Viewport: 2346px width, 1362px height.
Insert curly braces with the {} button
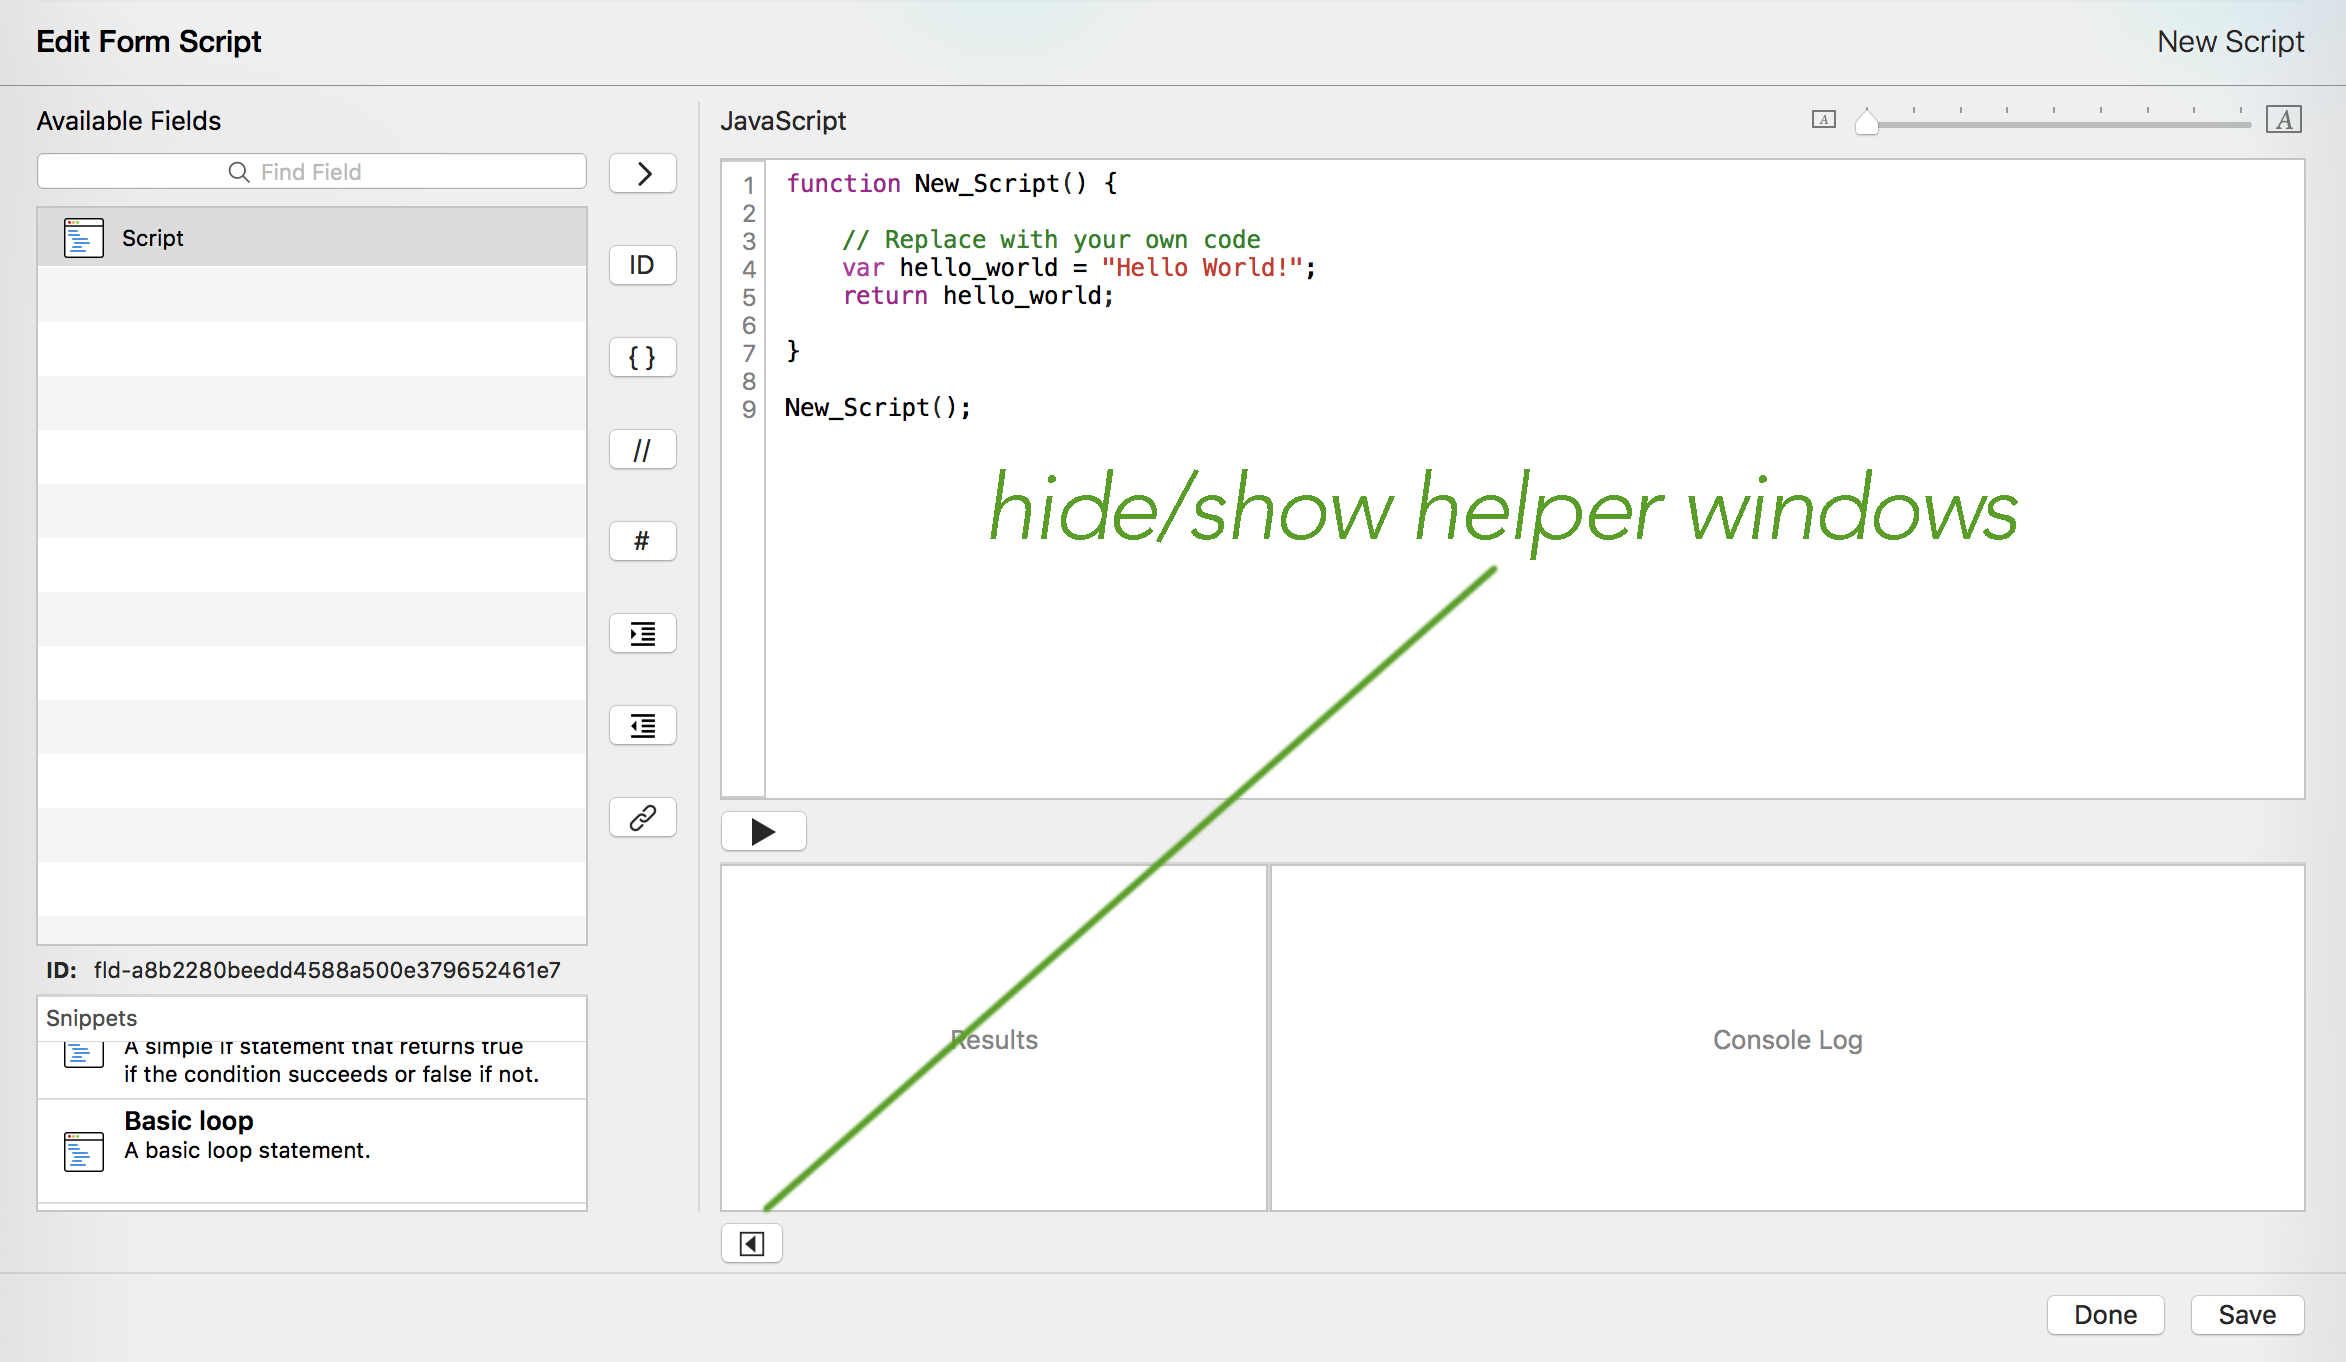pos(642,358)
